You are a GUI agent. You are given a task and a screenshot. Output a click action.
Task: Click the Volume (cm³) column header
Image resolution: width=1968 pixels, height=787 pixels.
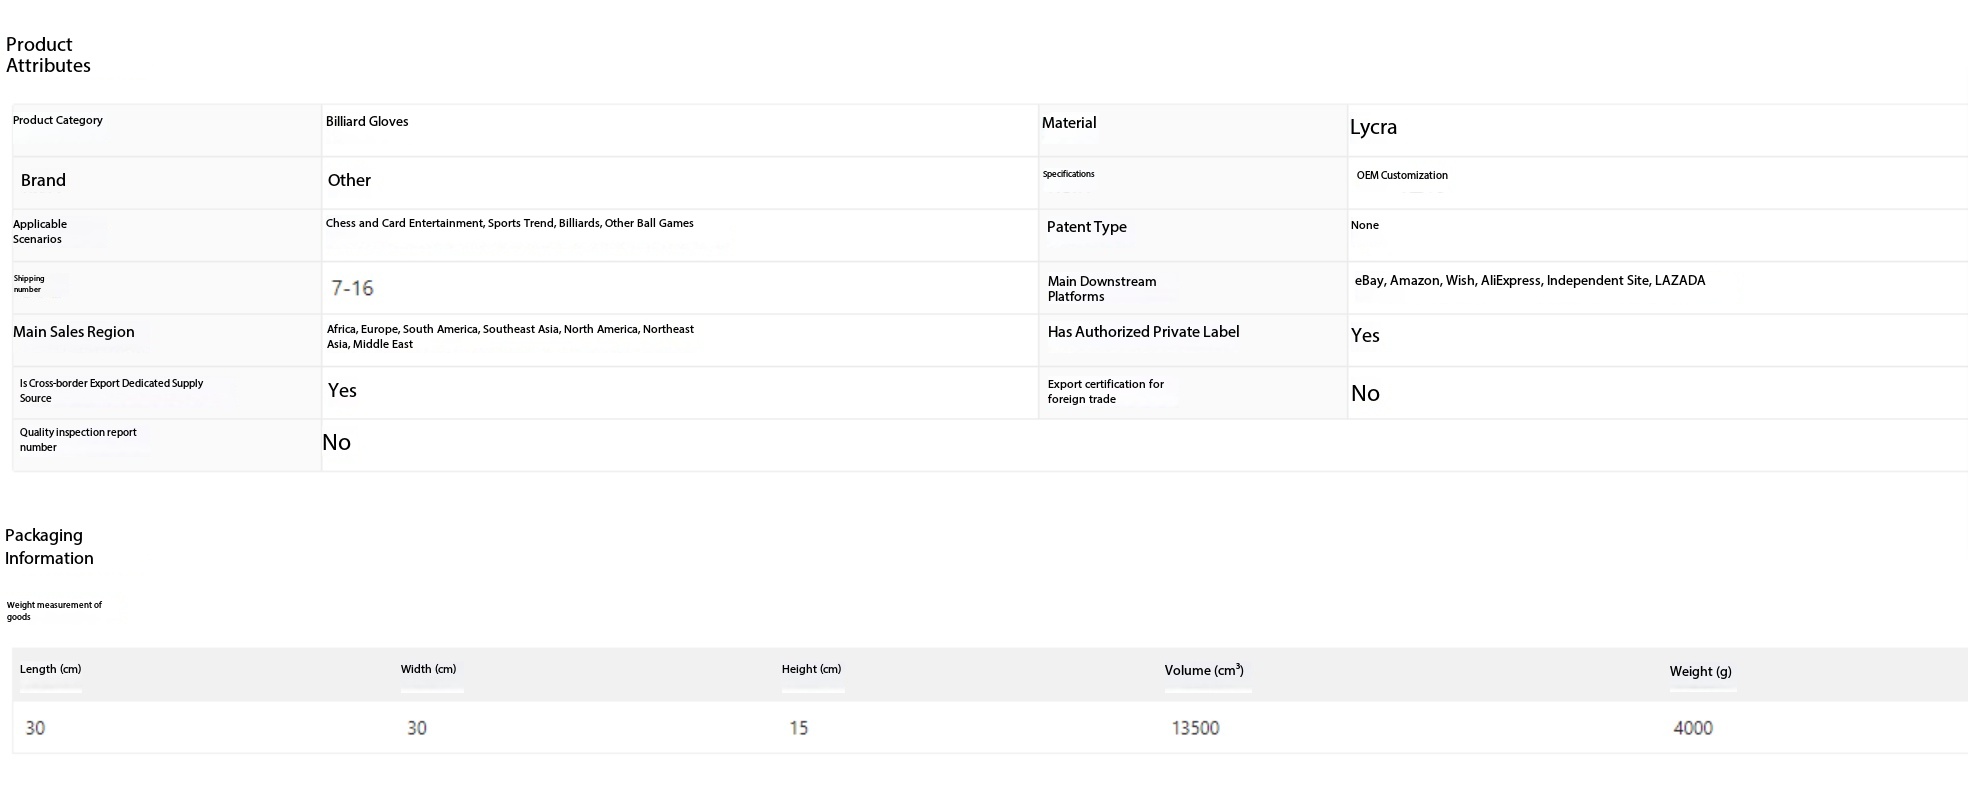click(1203, 670)
